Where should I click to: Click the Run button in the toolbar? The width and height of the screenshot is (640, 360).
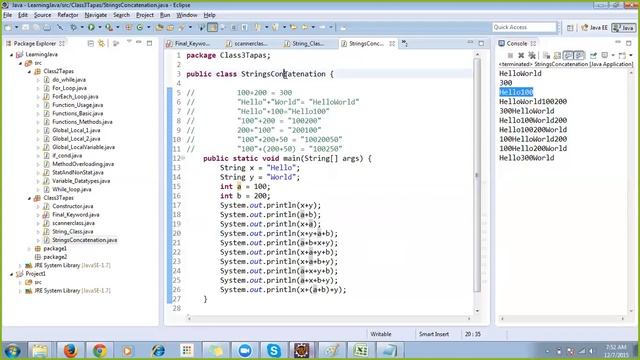tap(91, 27)
